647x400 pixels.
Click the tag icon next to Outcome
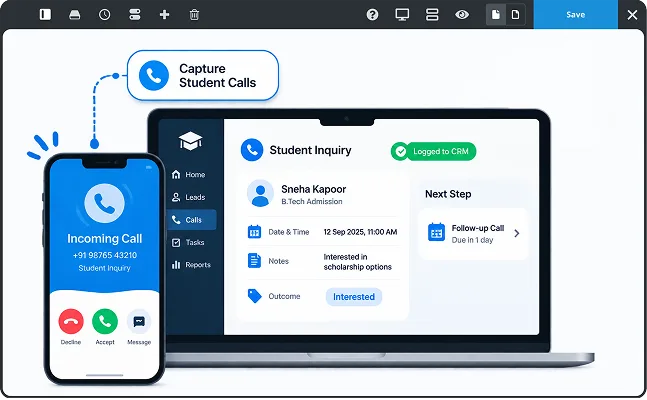pyautogui.click(x=254, y=296)
